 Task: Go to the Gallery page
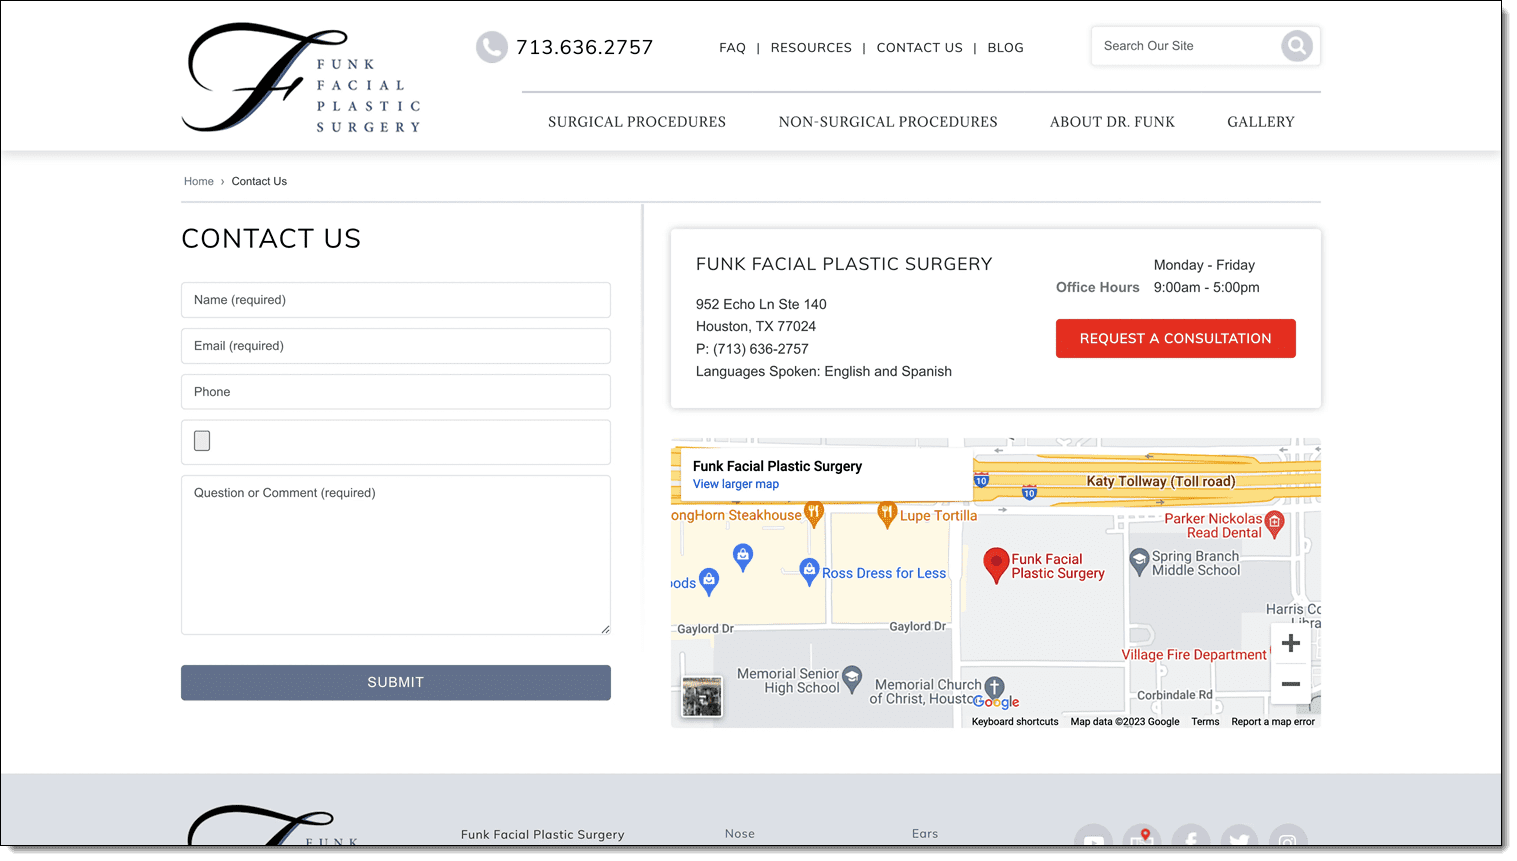1260,122
